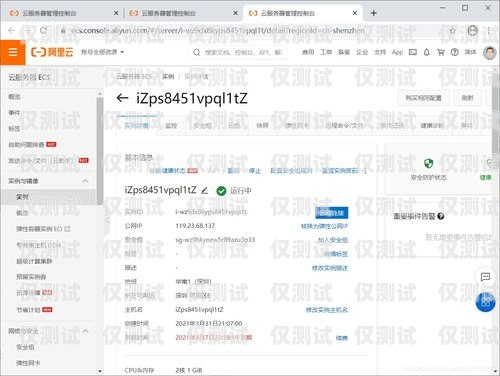500x376 pixels.
Task: Open 工单 in the top menu
Action: point(326,52)
